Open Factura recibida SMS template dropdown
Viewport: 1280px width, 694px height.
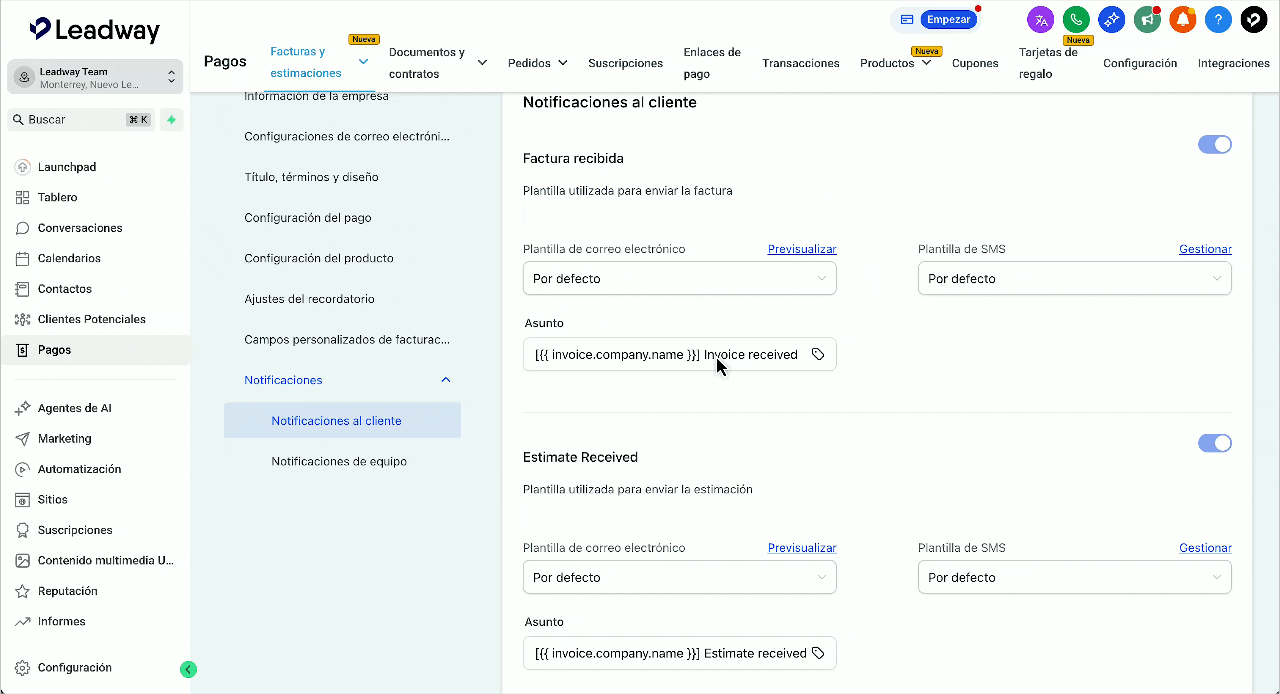tap(1074, 278)
